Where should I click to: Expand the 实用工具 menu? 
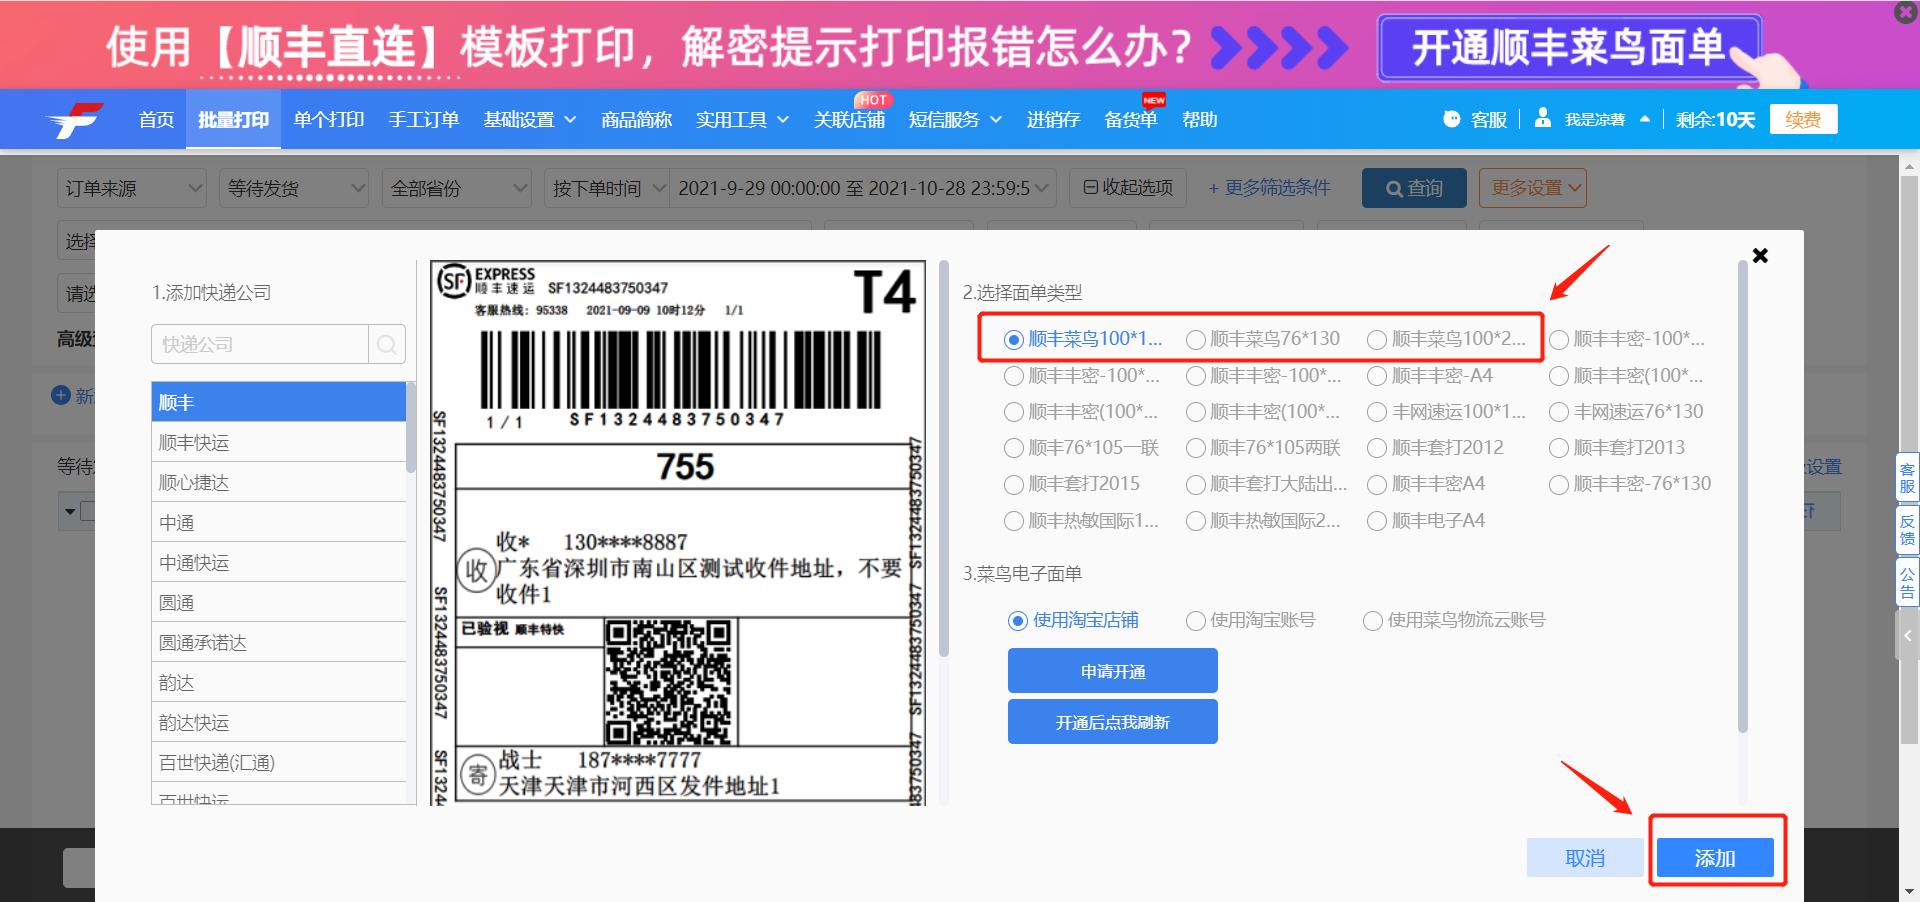point(743,120)
